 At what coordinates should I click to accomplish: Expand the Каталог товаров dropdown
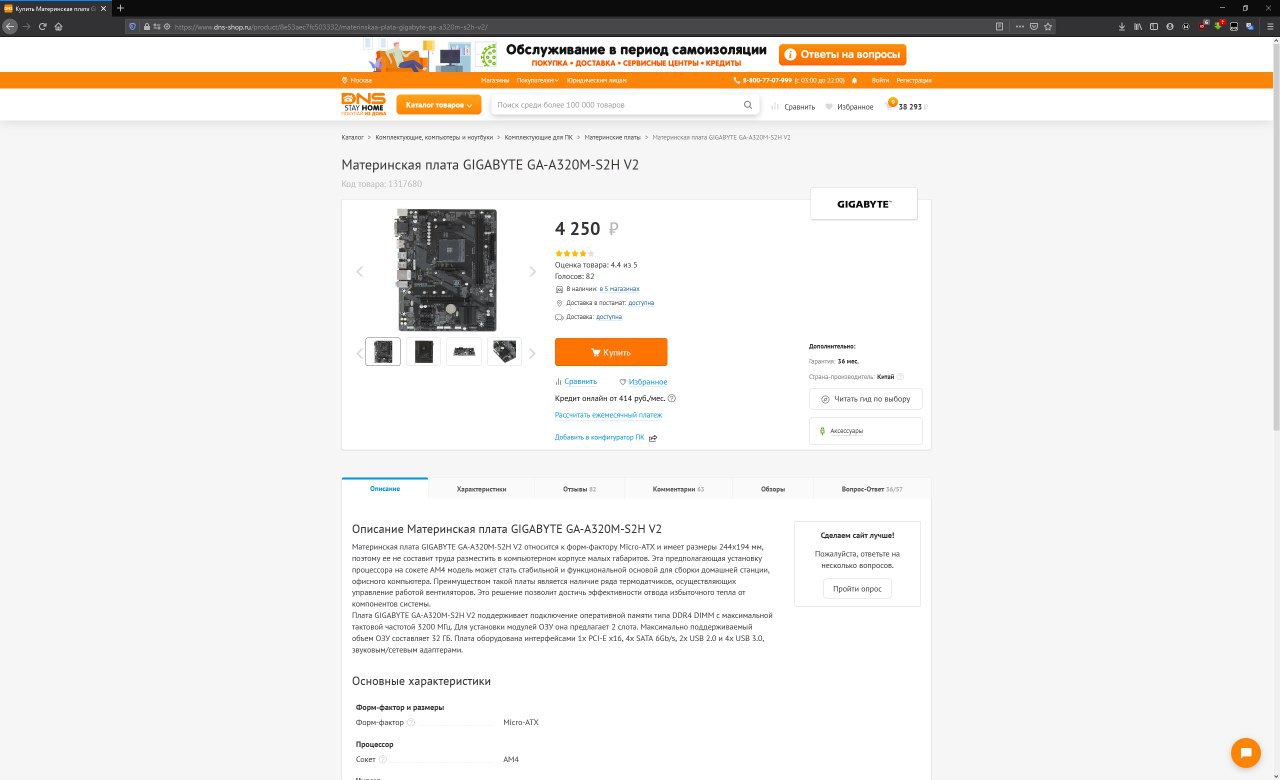click(x=439, y=105)
